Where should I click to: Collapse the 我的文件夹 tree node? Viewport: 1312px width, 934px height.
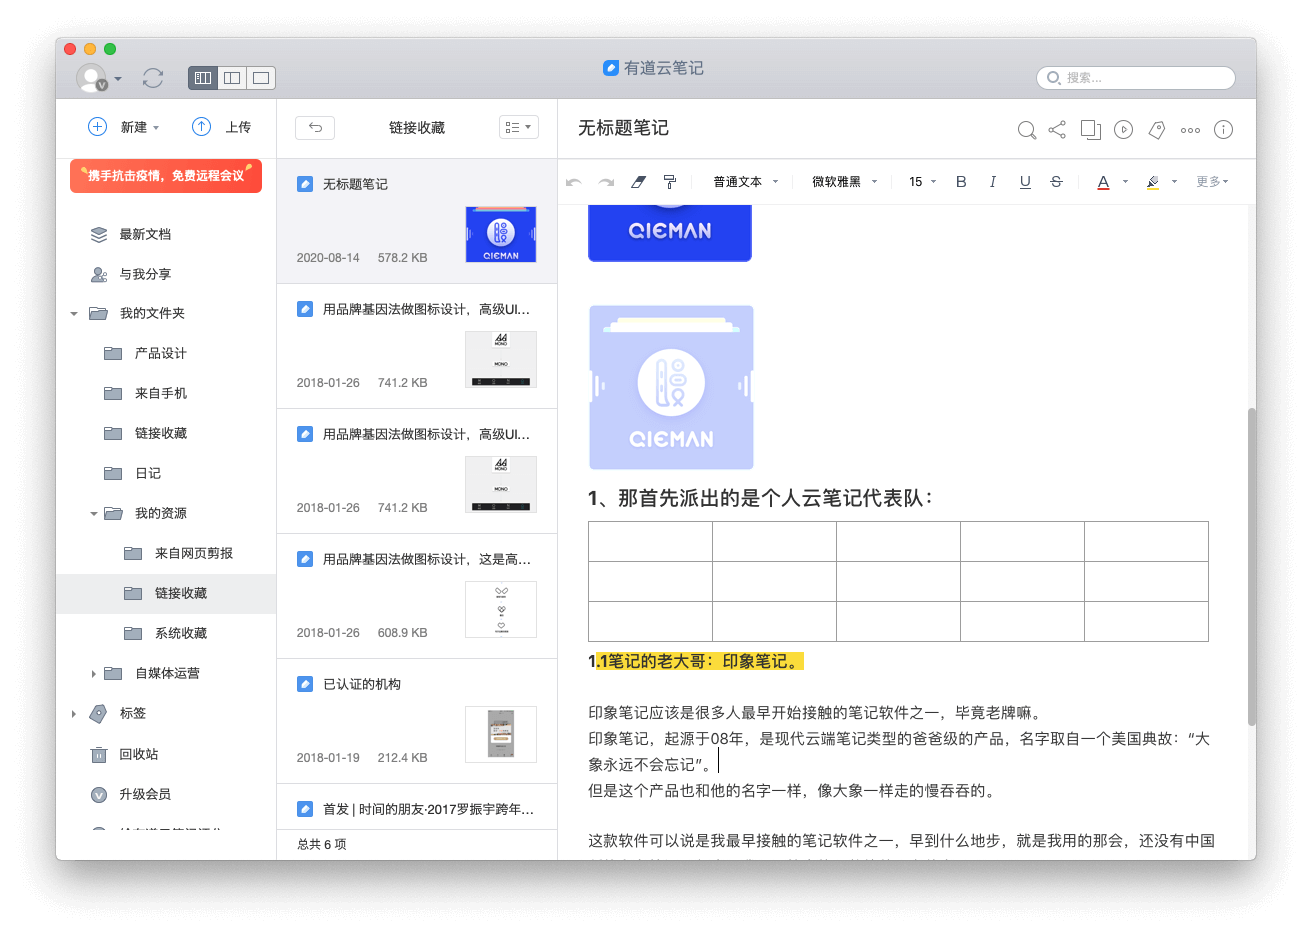(74, 314)
